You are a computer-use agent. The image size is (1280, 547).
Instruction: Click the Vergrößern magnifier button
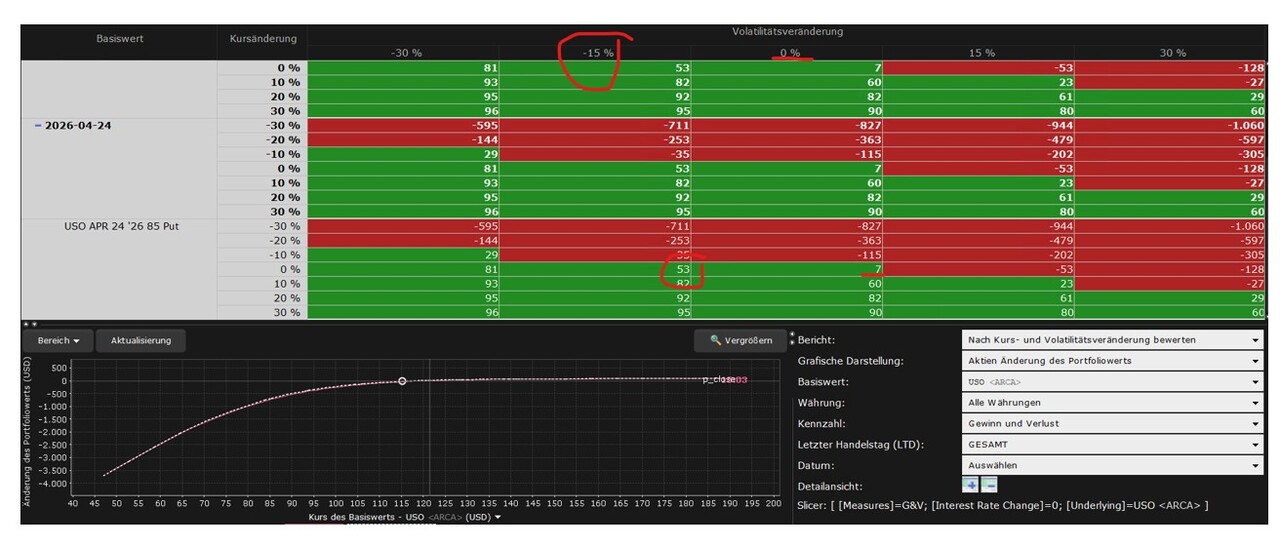pos(740,340)
